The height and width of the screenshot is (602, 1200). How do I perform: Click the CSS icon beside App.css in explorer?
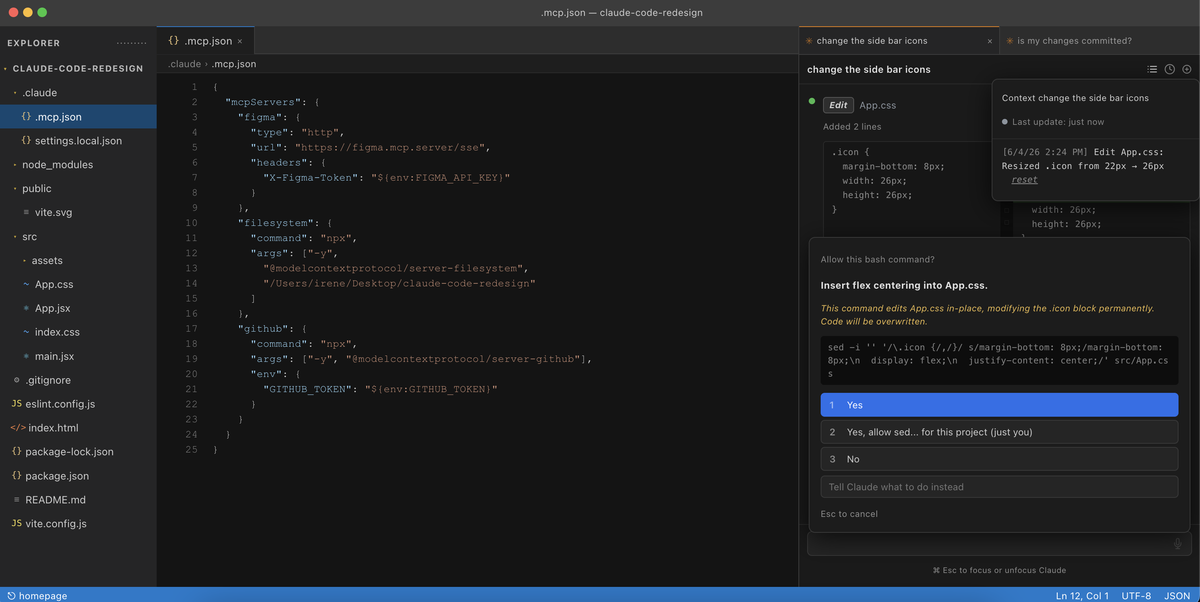tap(26, 285)
